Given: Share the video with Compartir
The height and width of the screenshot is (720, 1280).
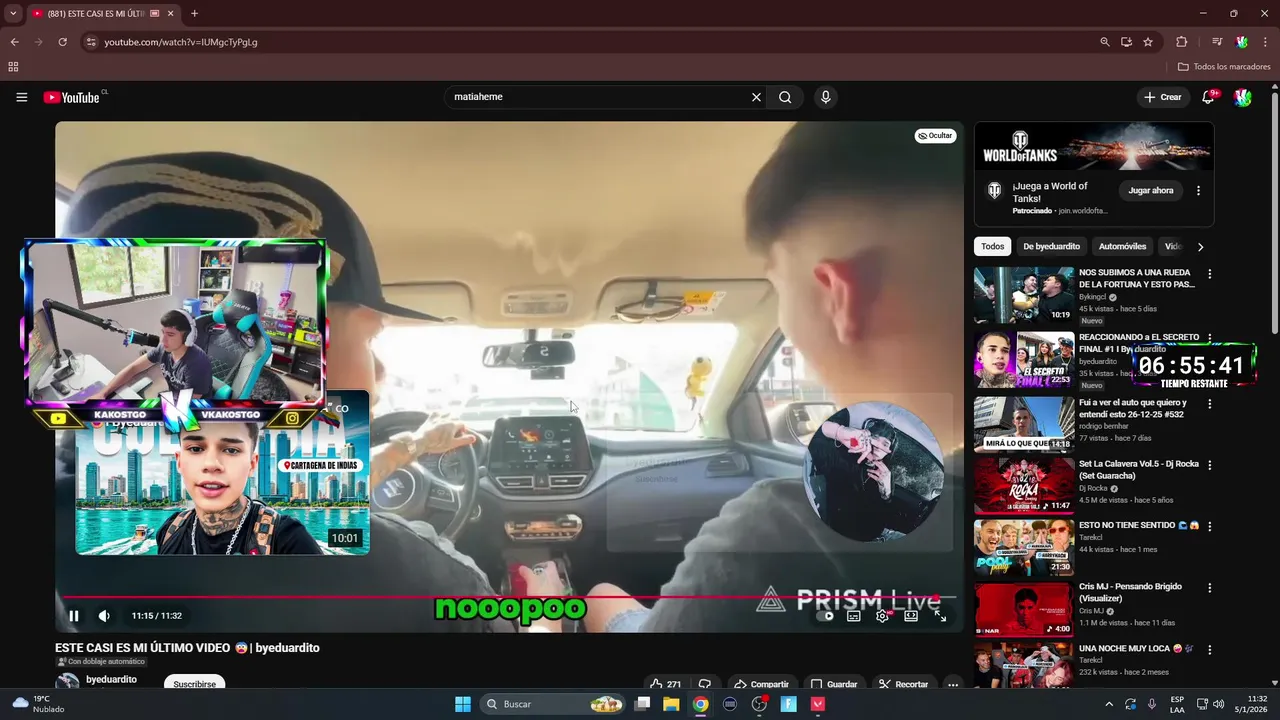Looking at the screenshot, I should click(x=761, y=684).
